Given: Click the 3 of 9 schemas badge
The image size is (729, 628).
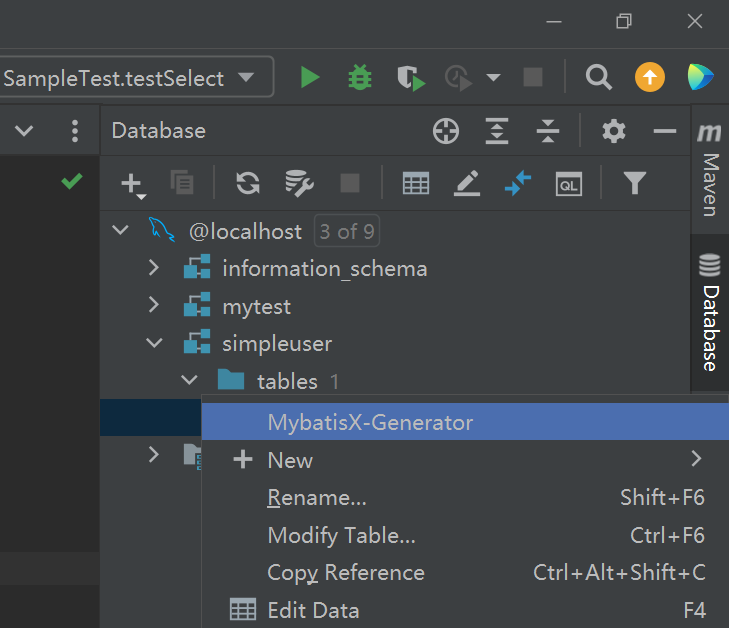Looking at the screenshot, I should pos(347,231).
